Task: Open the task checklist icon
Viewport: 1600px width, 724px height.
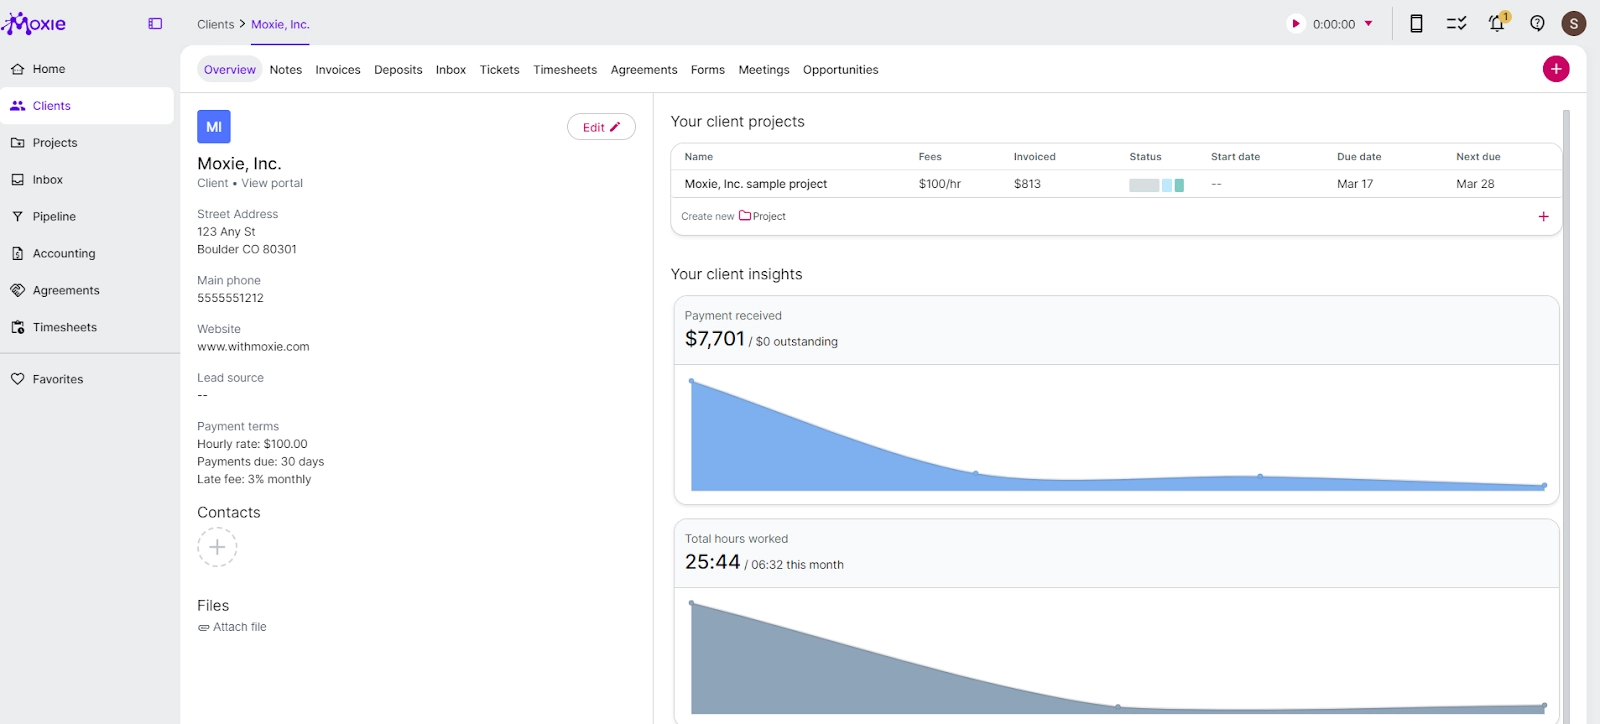Action: pos(1456,24)
